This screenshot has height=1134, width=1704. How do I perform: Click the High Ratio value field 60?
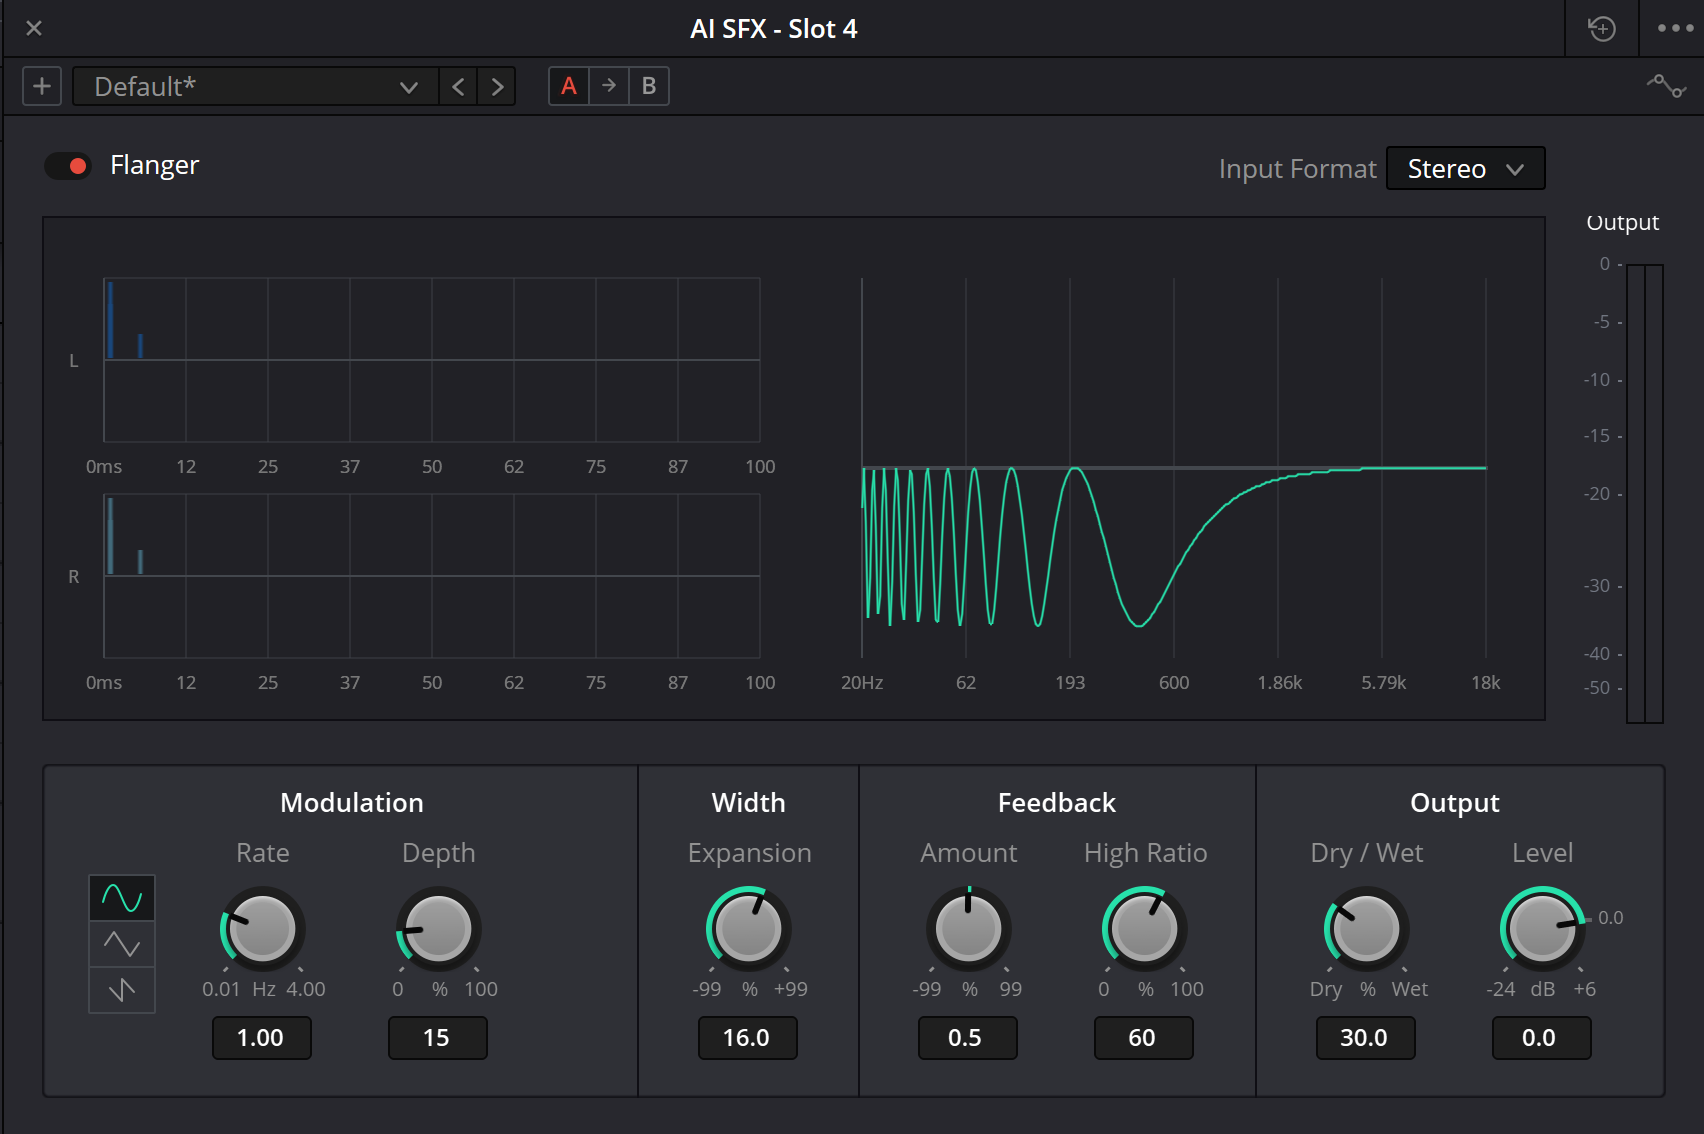pos(1143,1038)
